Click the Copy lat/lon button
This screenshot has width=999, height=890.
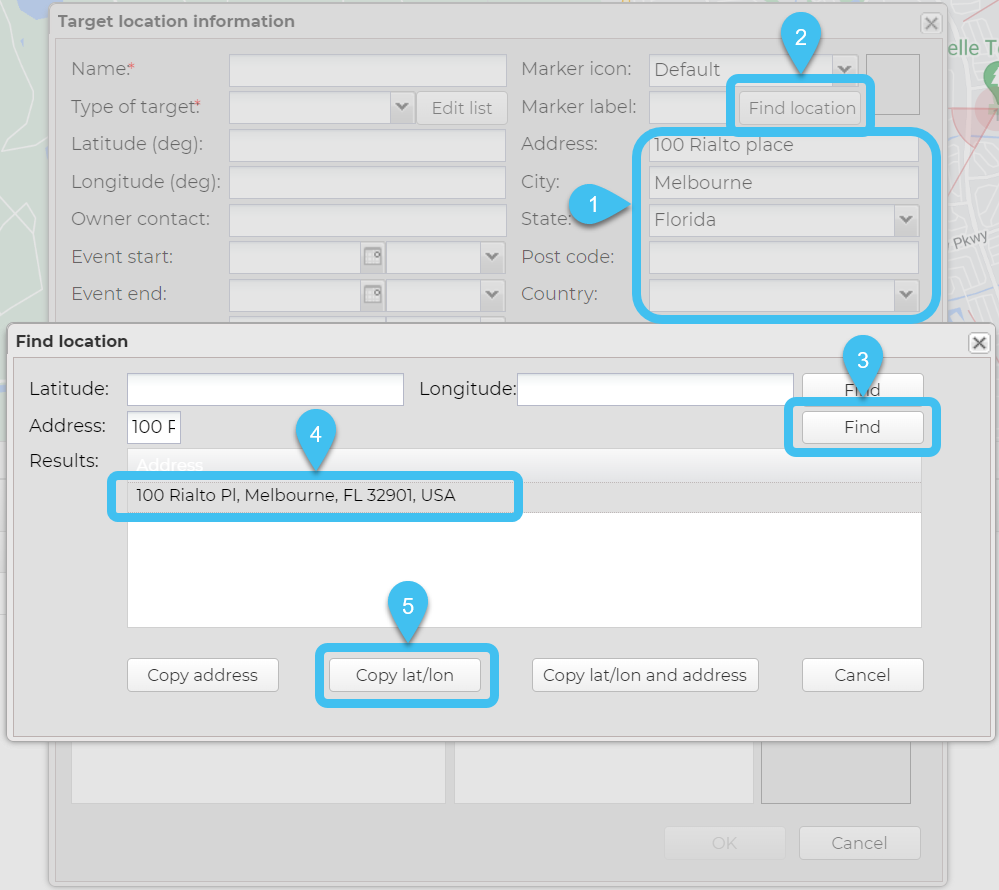pyautogui.click(x=405, y=675)
